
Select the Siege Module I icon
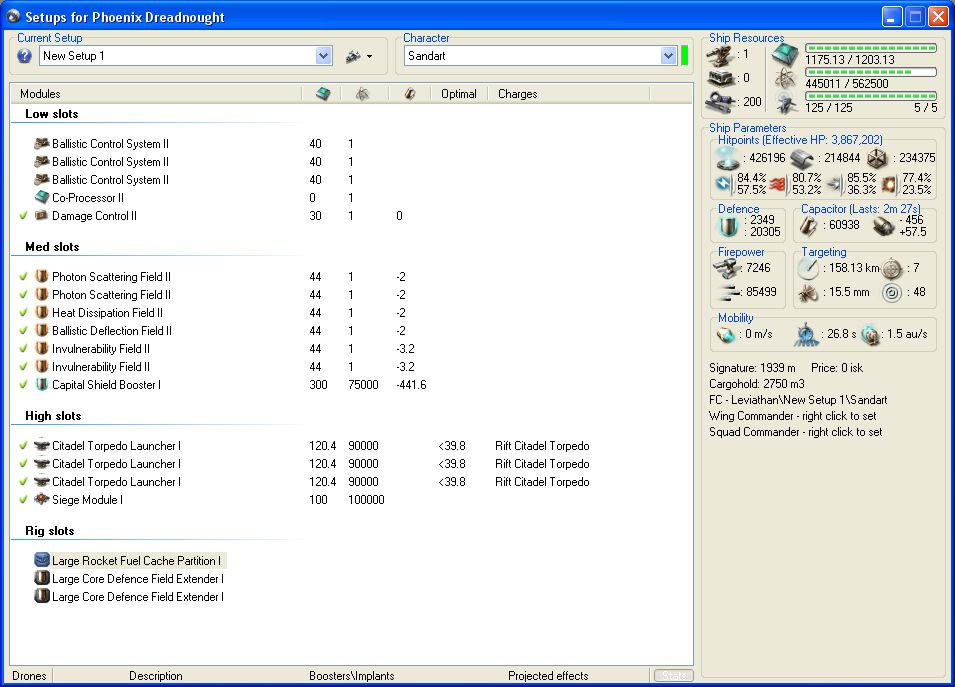pos(42,499)
